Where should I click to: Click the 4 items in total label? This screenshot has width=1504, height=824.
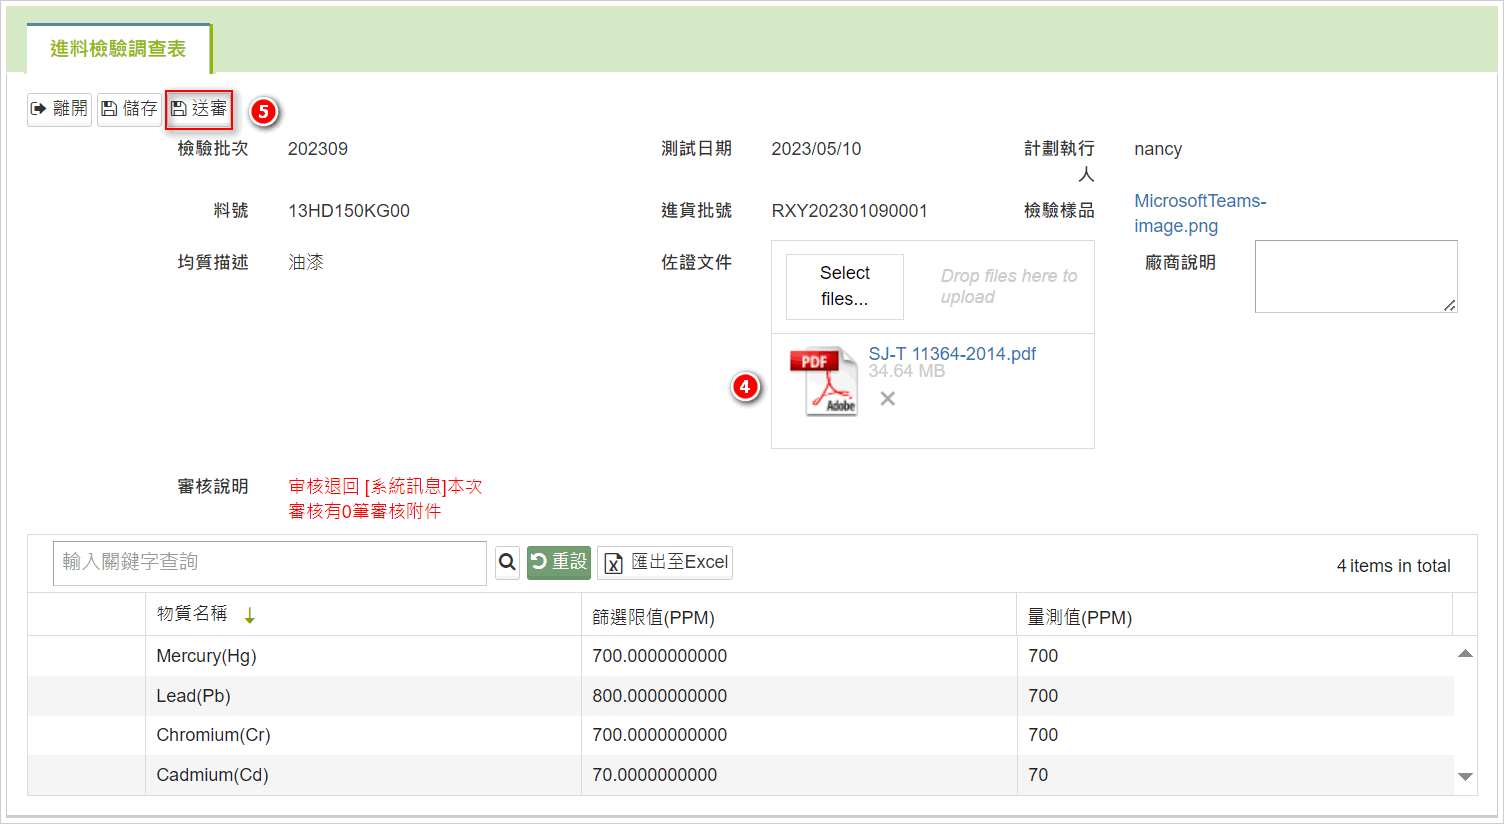1394,566
